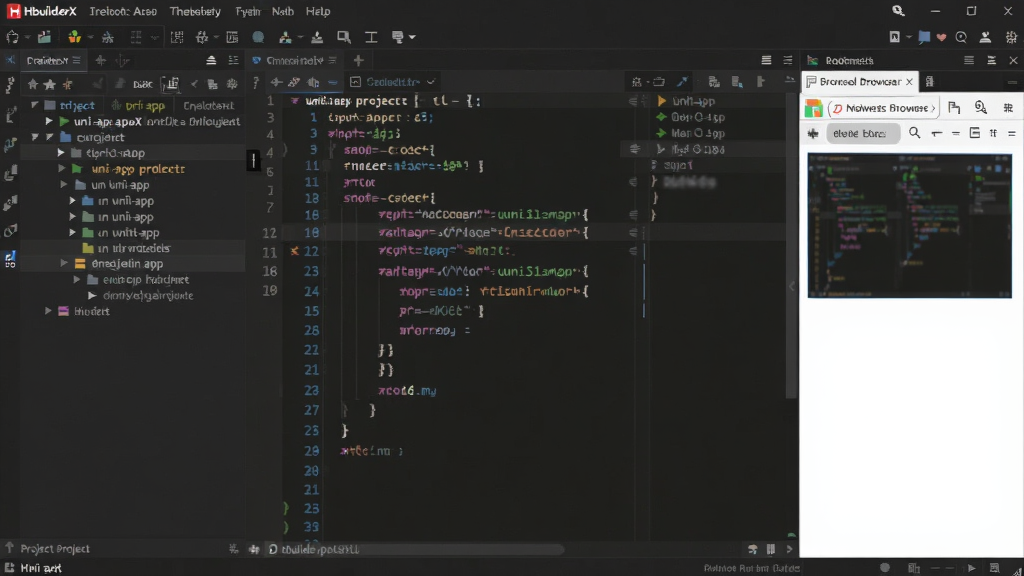1024x576 pixels.
Task: Click the teal circle icon in main toolbar
Action: click(x=258, y=37)
